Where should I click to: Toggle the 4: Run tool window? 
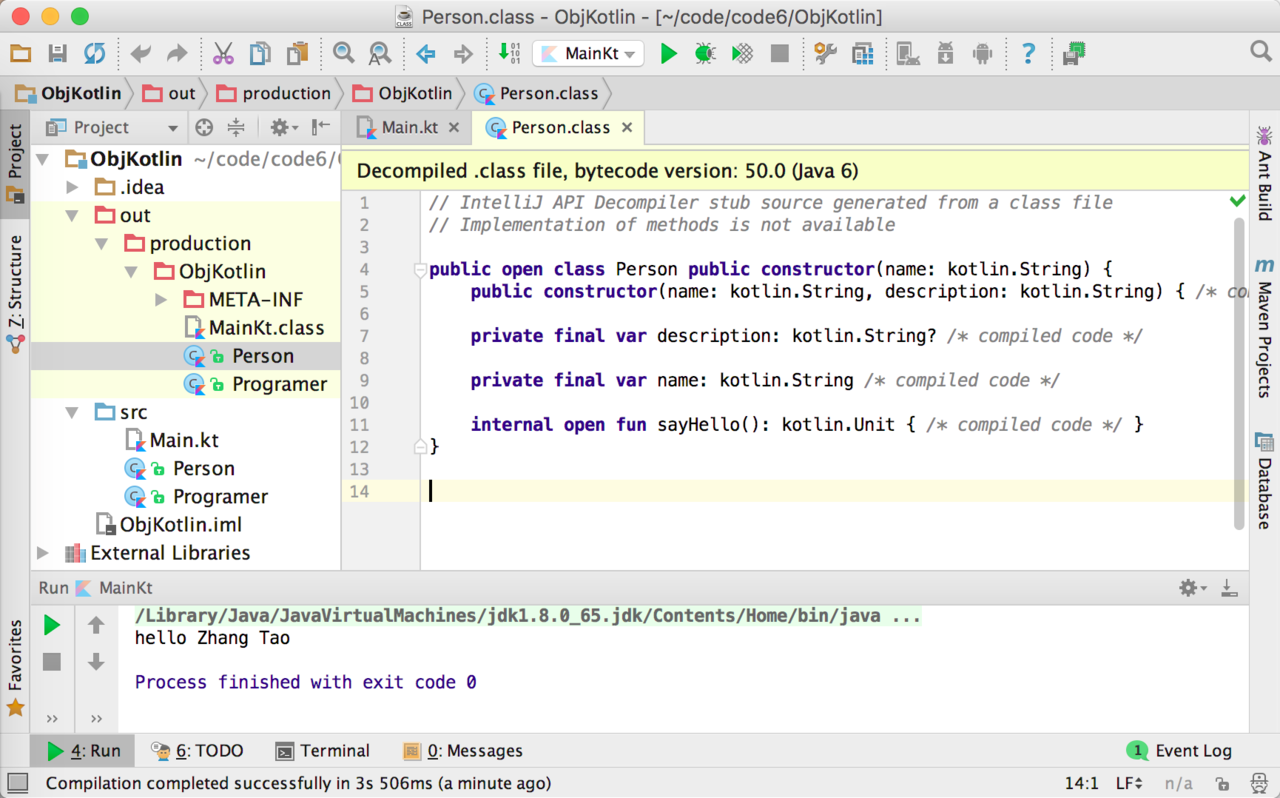pos(83,751)
